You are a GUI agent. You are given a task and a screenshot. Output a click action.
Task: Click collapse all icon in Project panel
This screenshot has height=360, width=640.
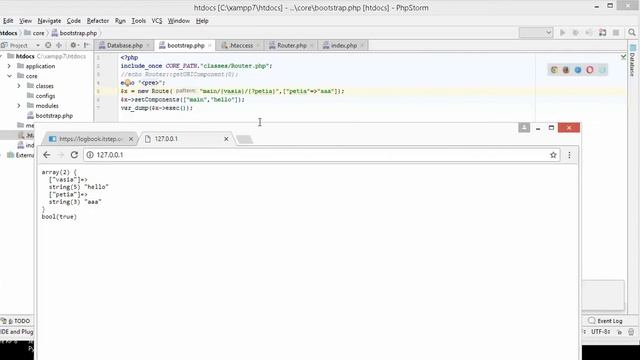[59, 45]
